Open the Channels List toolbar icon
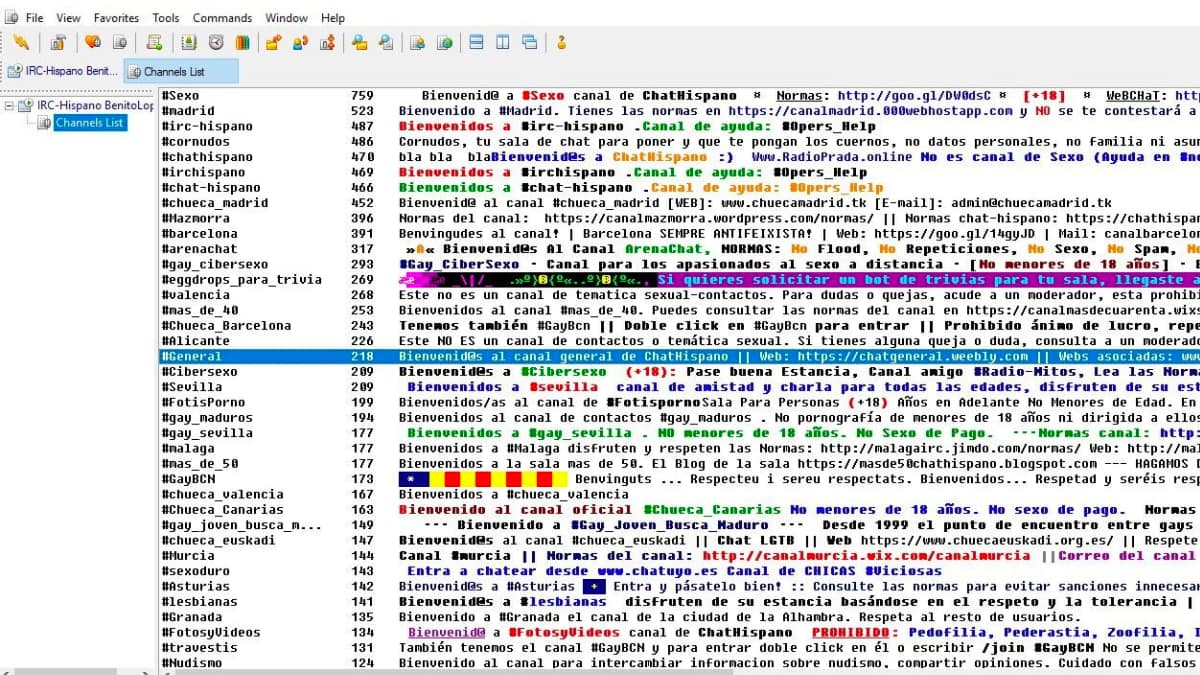This screenshot has width=1200, height=675. point(119,43)
